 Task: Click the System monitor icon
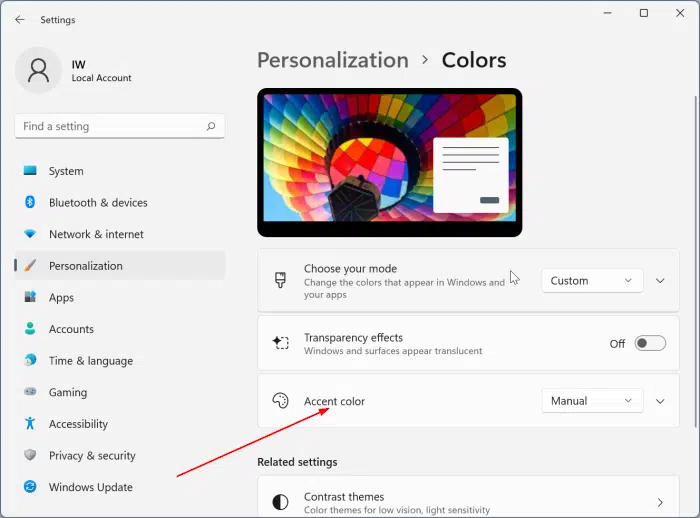click(x=30, y=171)
